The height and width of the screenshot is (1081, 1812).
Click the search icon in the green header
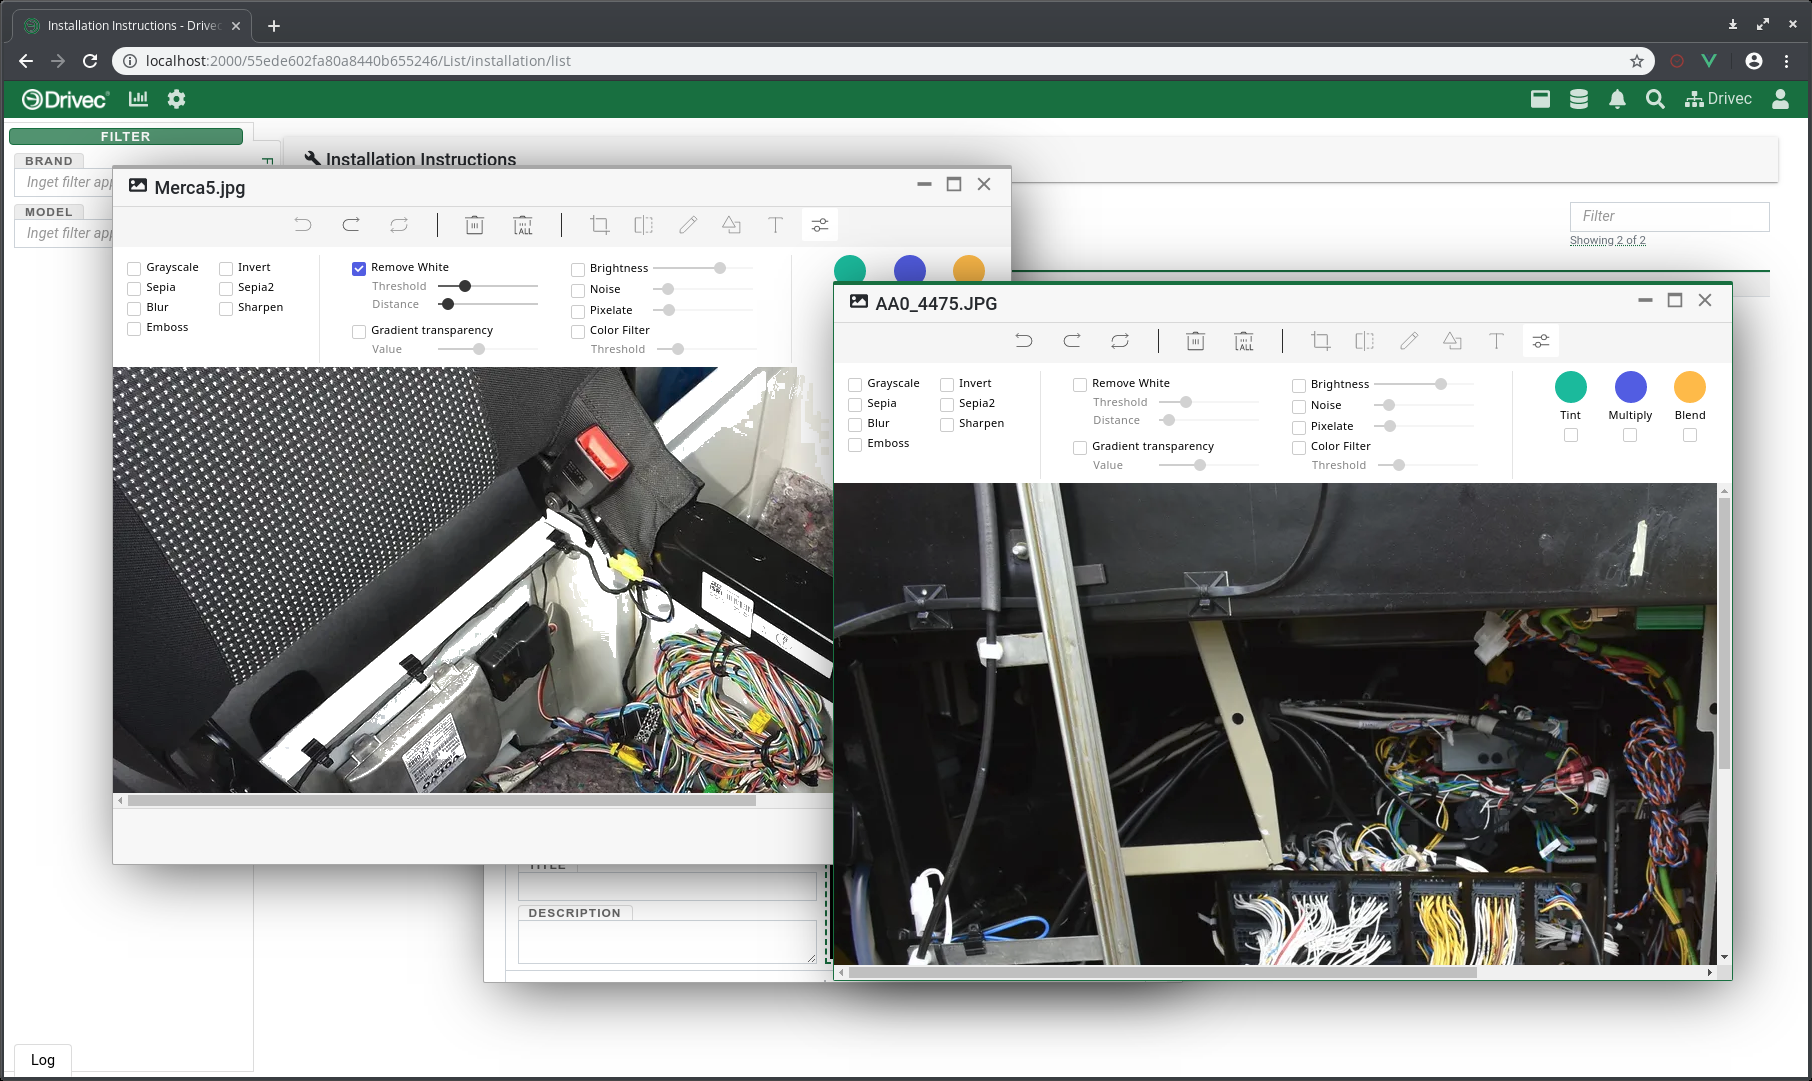(1655, 99)
